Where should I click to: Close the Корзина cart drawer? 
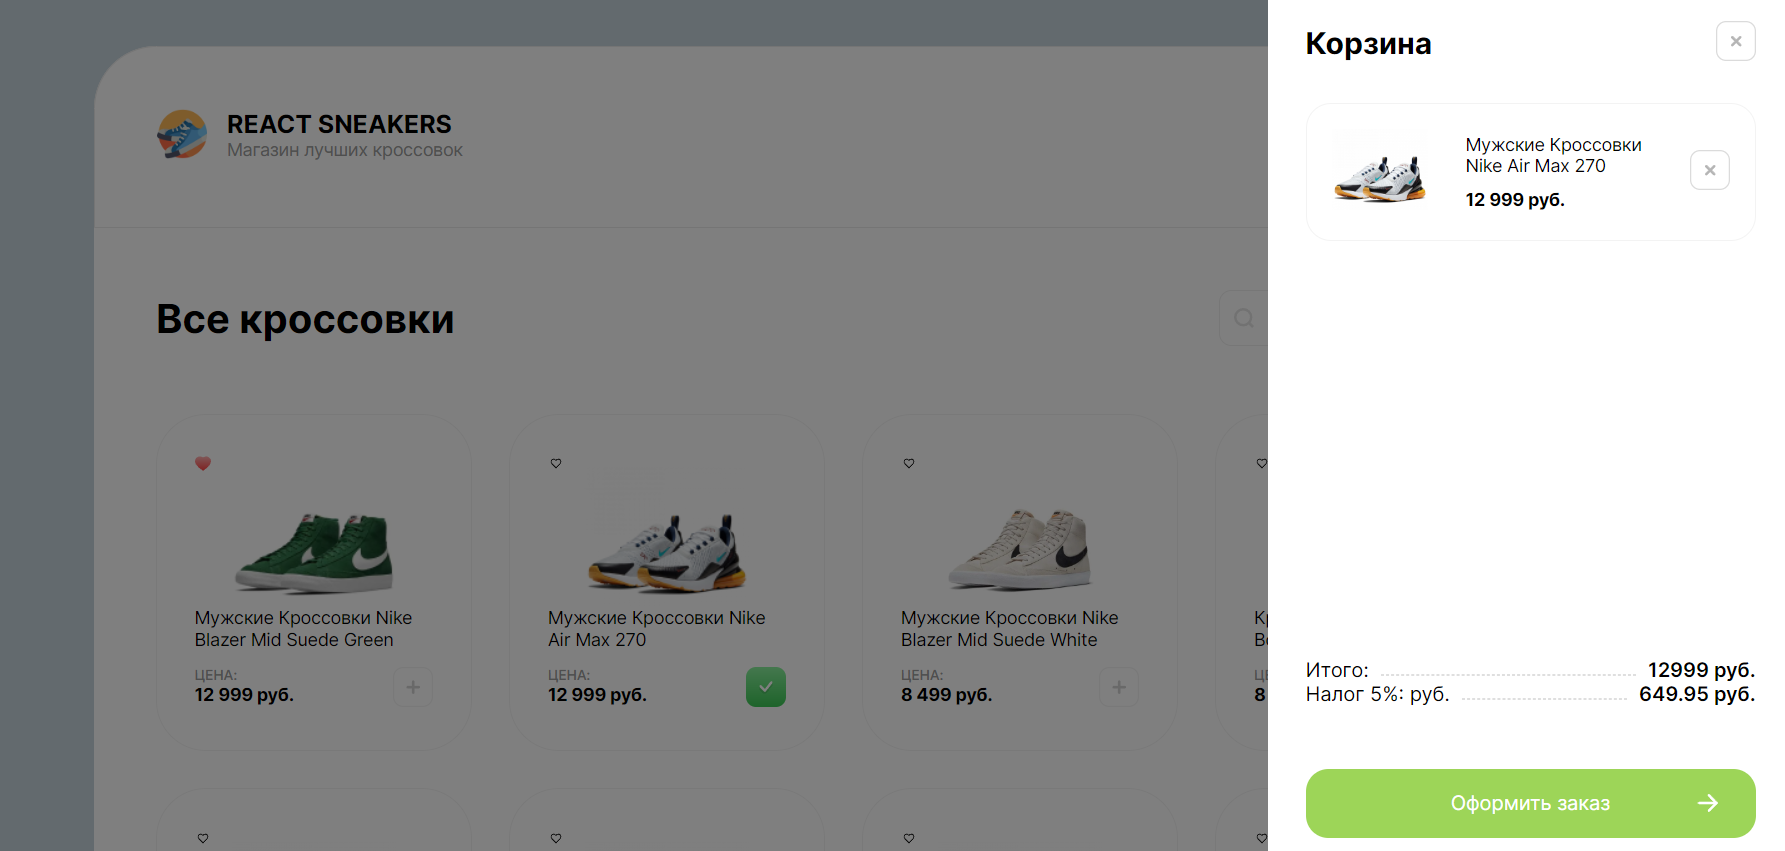[x=1735, y=41]
